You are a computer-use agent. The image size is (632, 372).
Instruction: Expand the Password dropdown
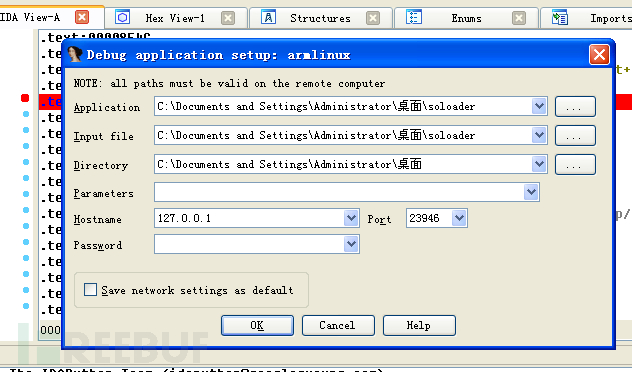click(x=351, y=244)
